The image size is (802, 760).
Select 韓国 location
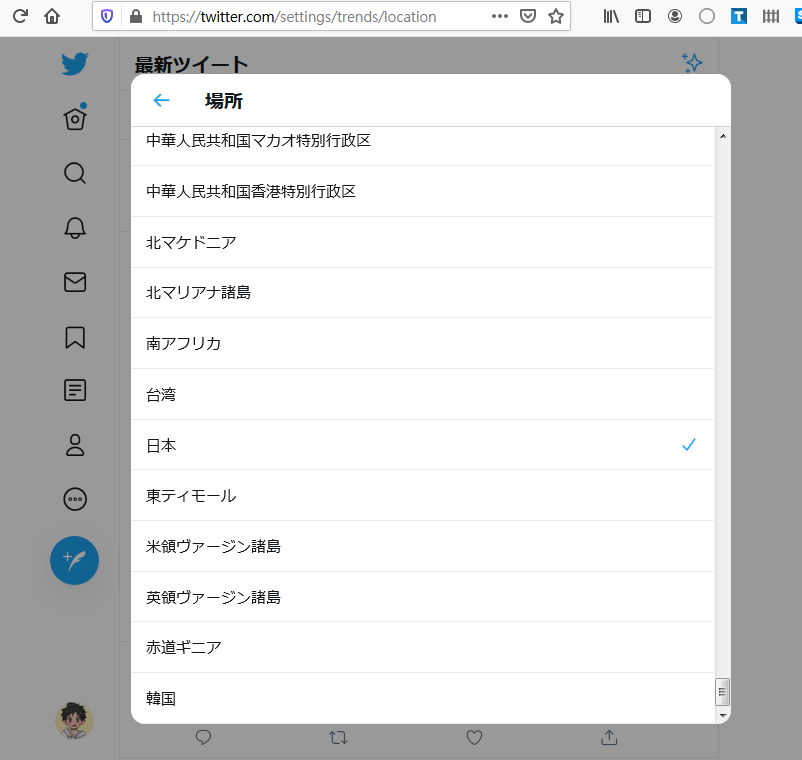(422, 698)
